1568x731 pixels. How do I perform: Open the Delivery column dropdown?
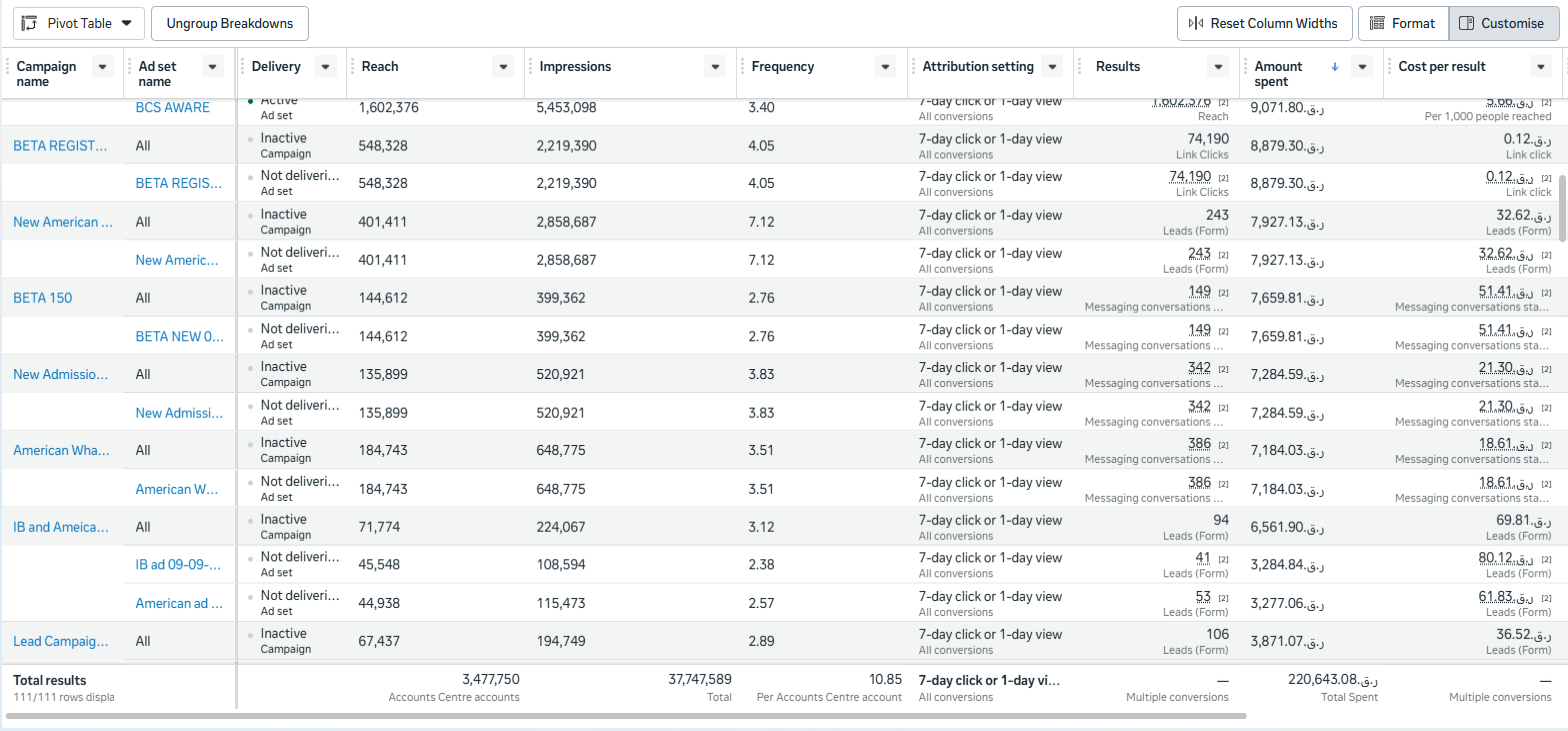tap(325, 67)
